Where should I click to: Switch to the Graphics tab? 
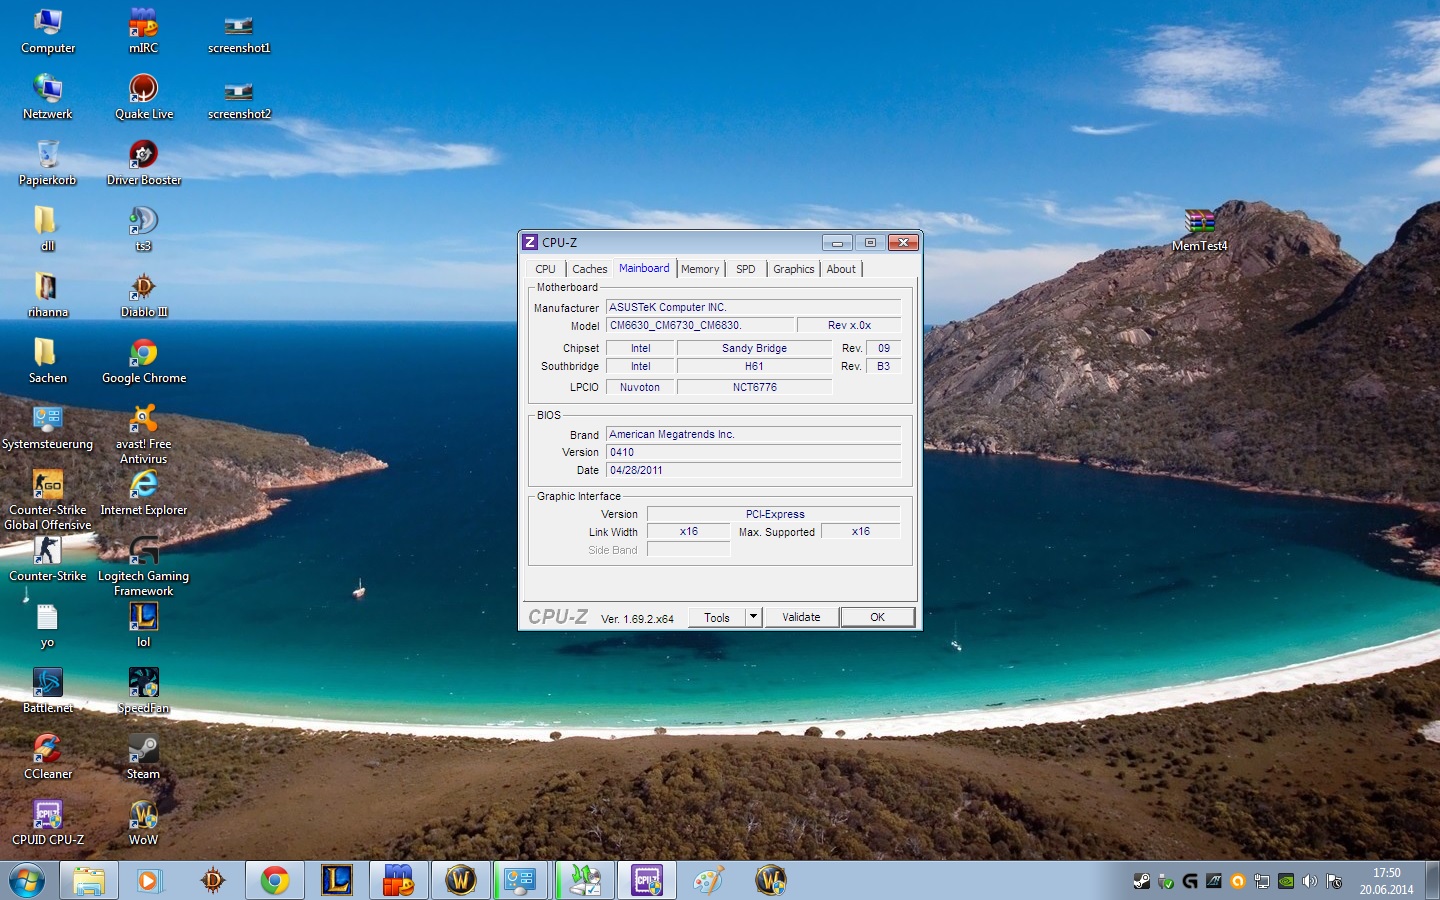(x=793, y=269)
